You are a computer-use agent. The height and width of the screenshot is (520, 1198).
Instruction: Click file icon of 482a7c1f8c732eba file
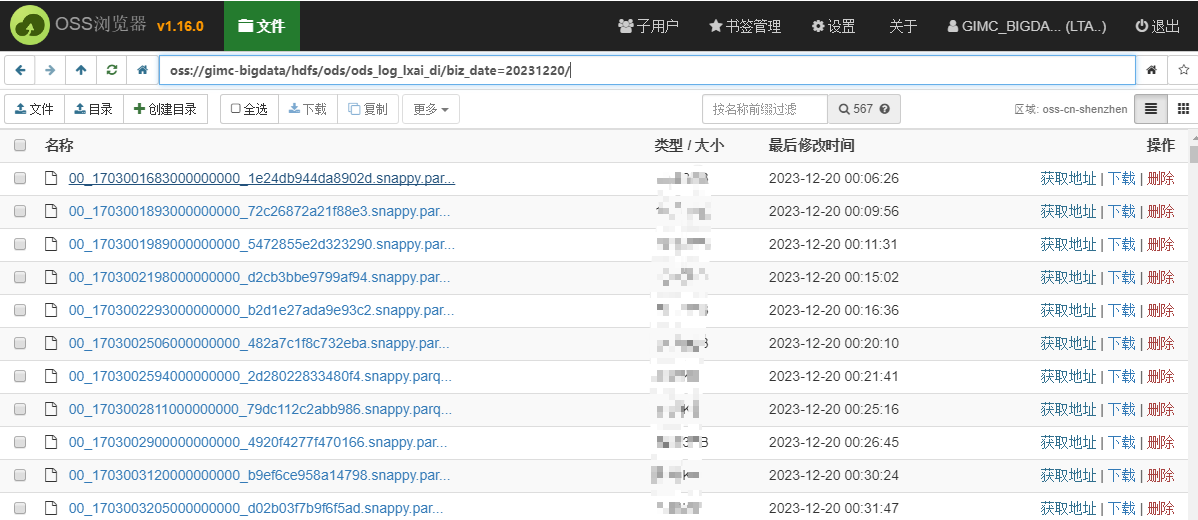click(x=51, y=343)
